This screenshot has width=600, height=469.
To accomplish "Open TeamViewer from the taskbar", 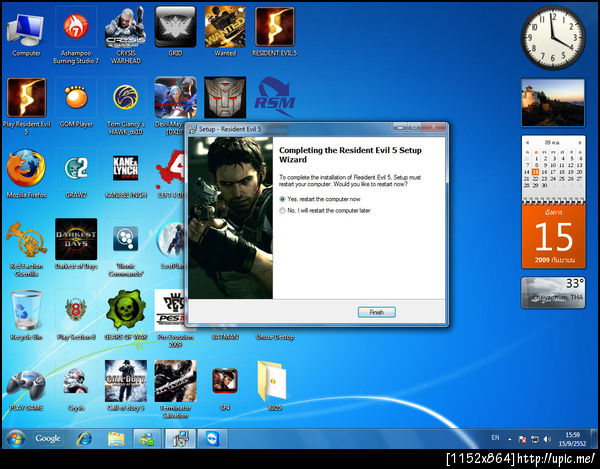I will click(x=213, y=438).
